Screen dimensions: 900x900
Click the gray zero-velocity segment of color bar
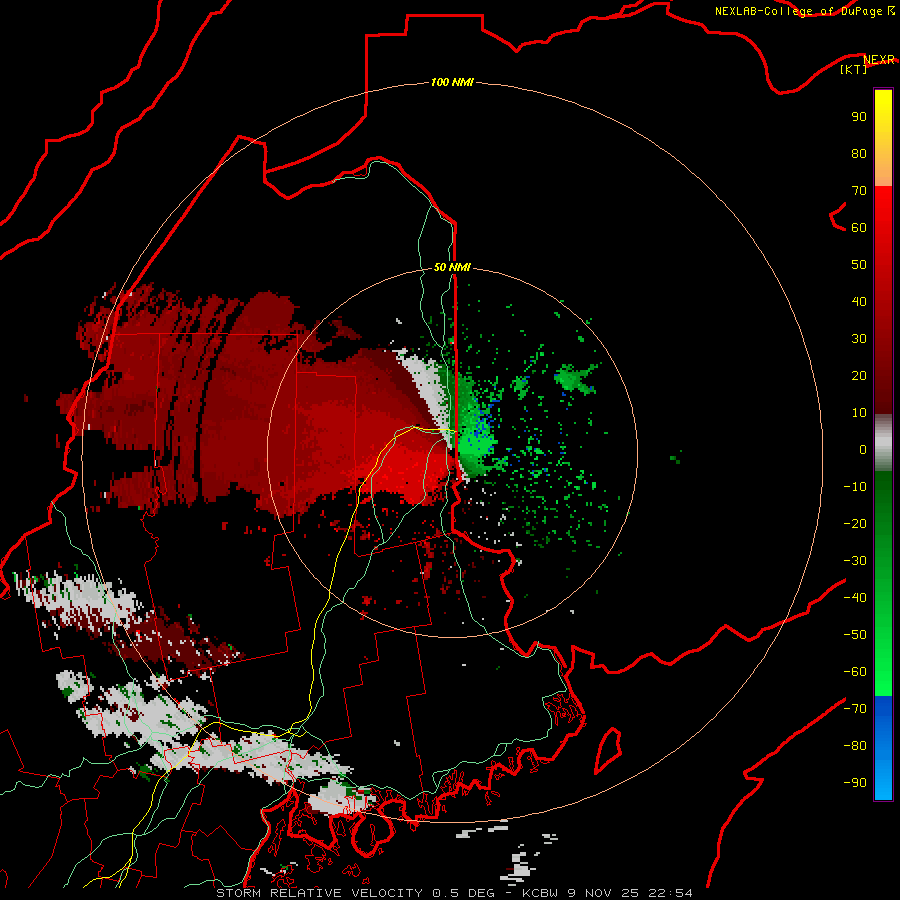point(883,443)
